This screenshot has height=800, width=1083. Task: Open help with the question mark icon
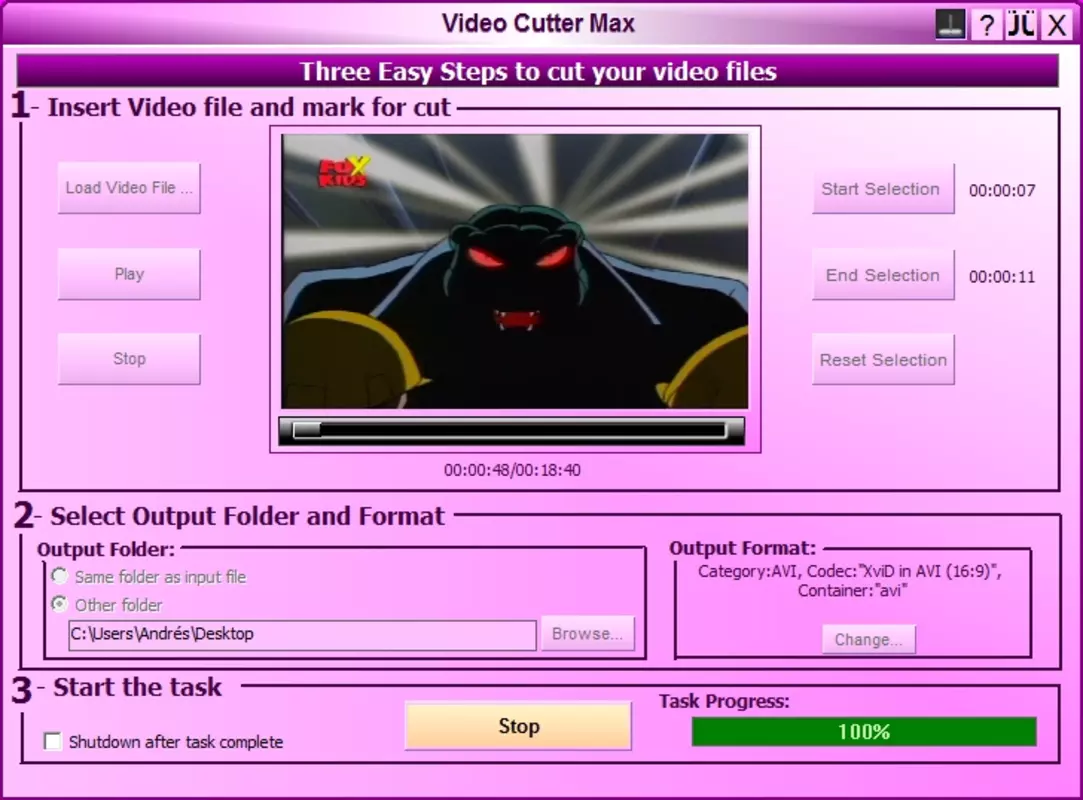tap(986, 25)
